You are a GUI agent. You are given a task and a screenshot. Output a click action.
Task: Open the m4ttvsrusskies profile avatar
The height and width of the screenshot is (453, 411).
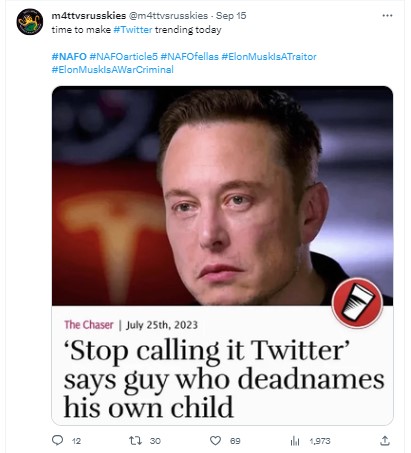coord(30,22)
